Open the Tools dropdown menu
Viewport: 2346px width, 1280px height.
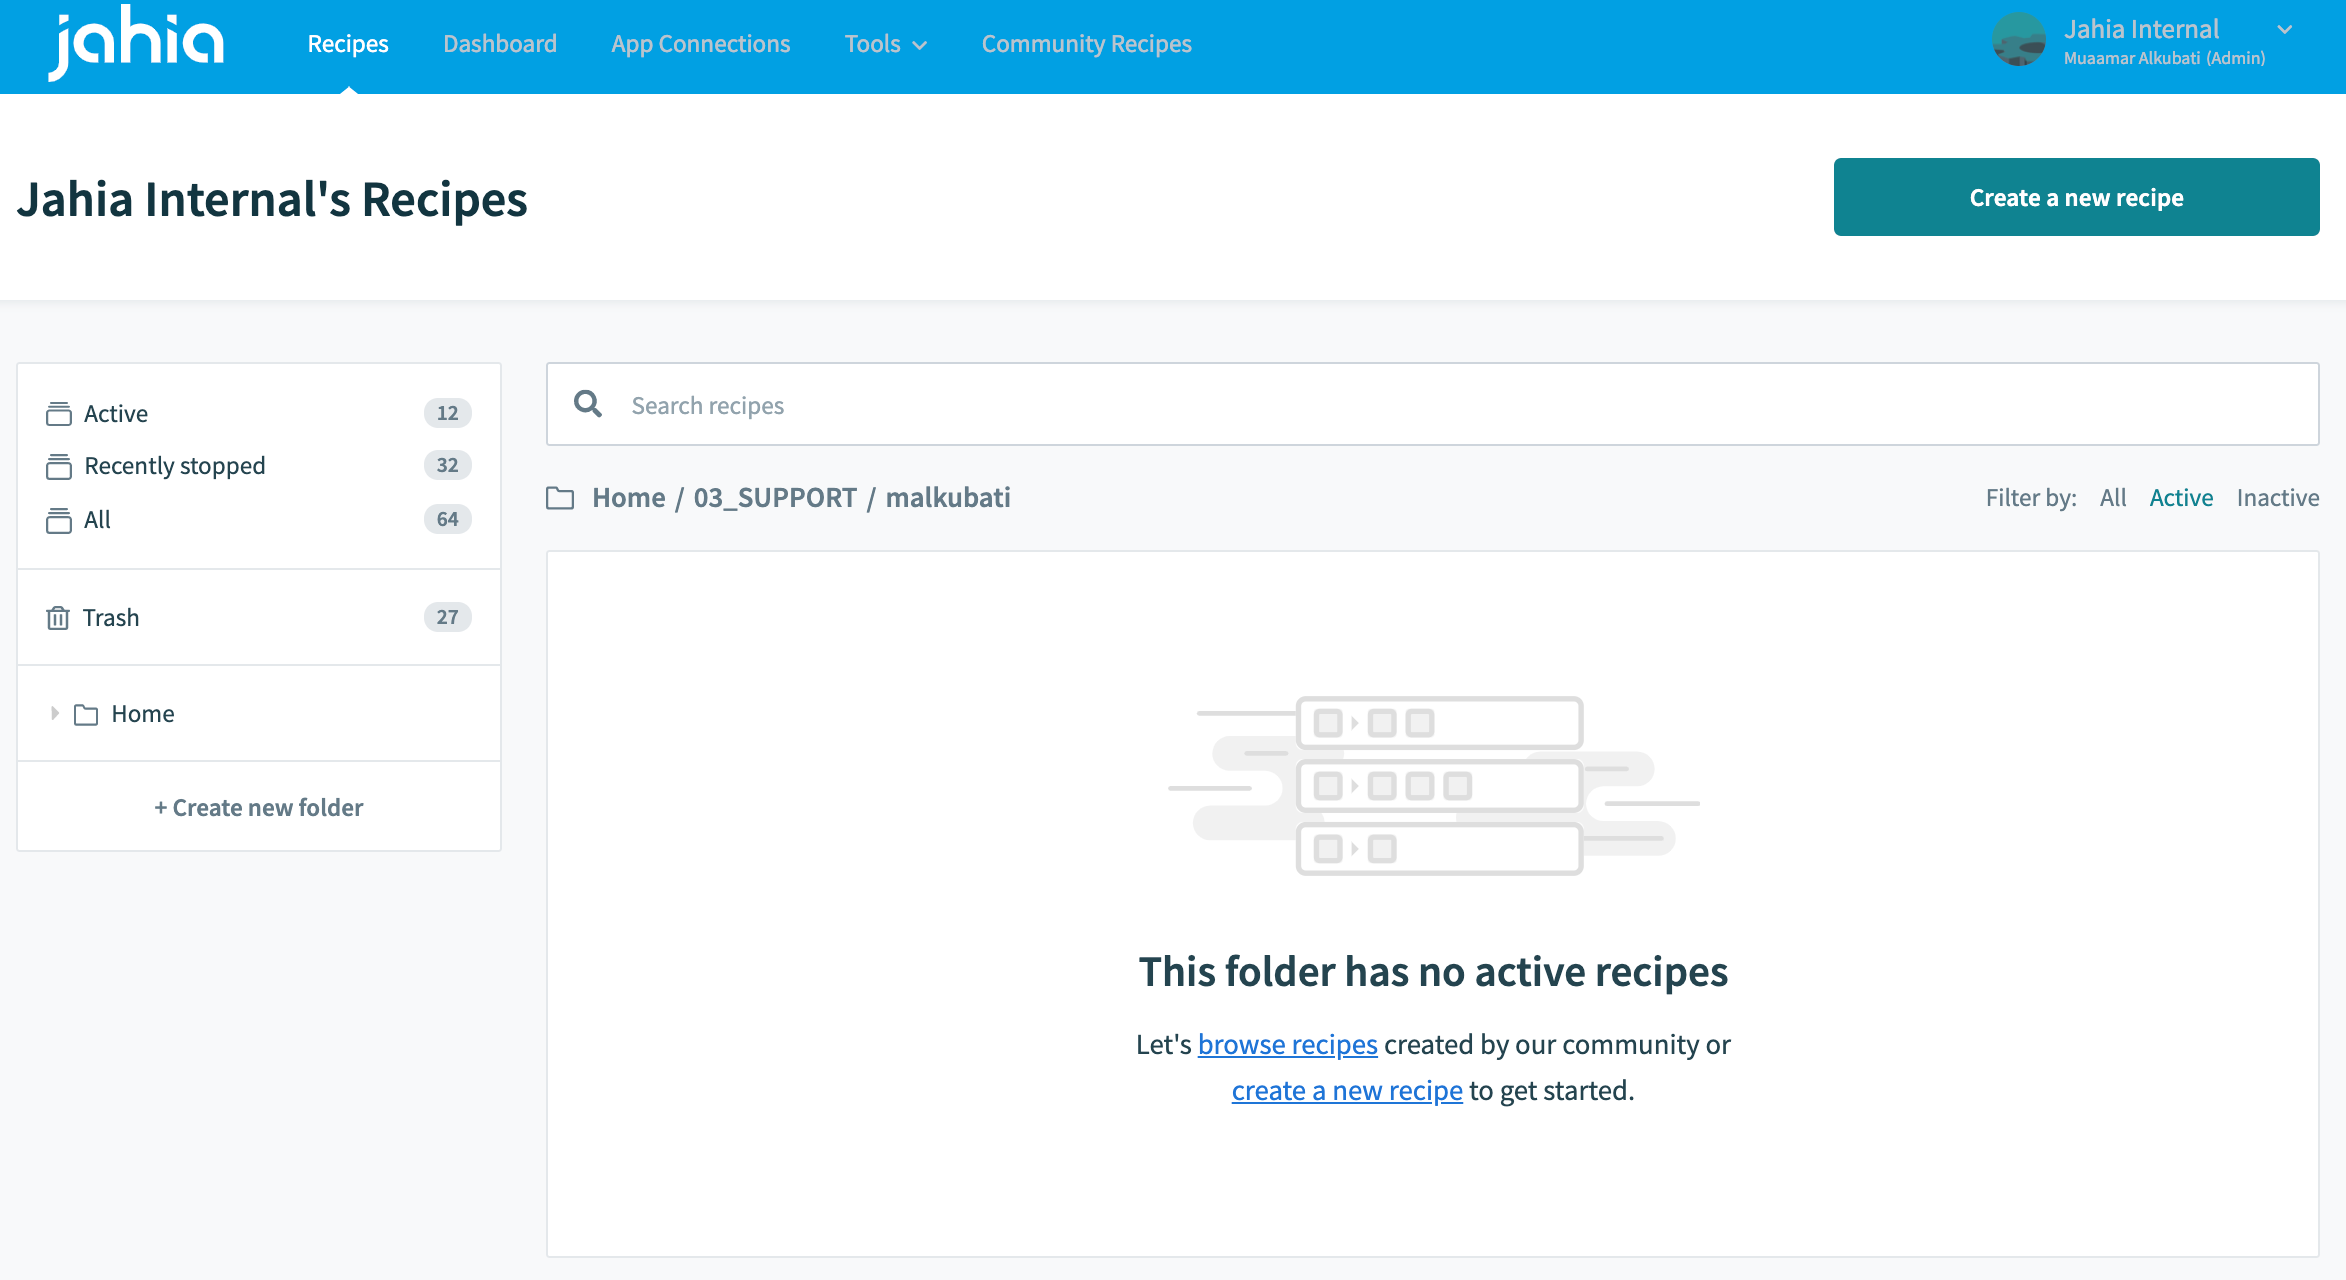tap(886, 44)
